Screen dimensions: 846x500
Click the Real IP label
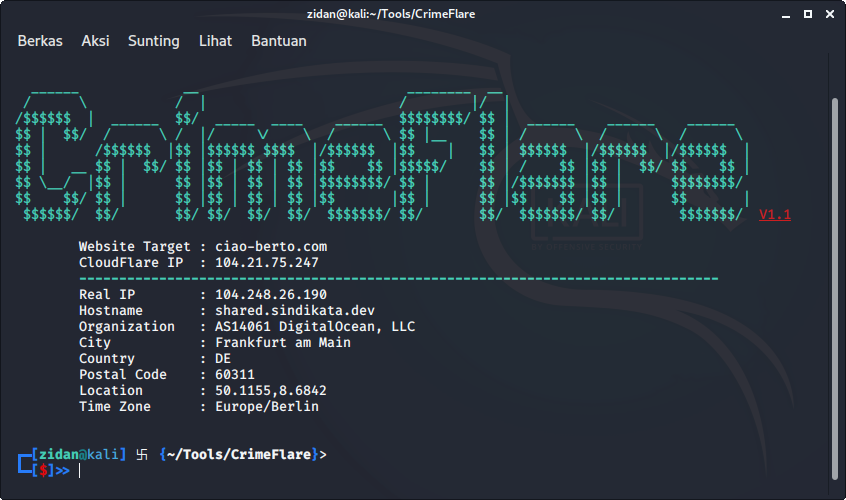point(107,294)
